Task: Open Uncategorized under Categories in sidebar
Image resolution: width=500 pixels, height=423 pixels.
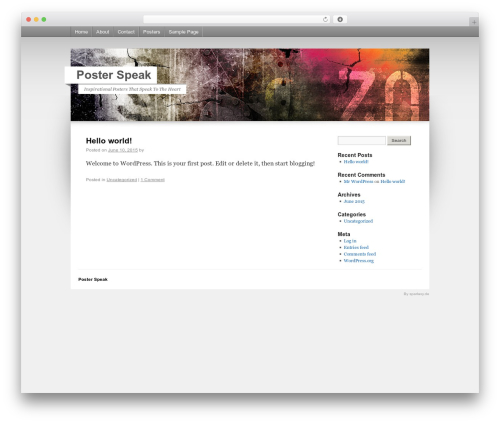Action: coord(358,221)
